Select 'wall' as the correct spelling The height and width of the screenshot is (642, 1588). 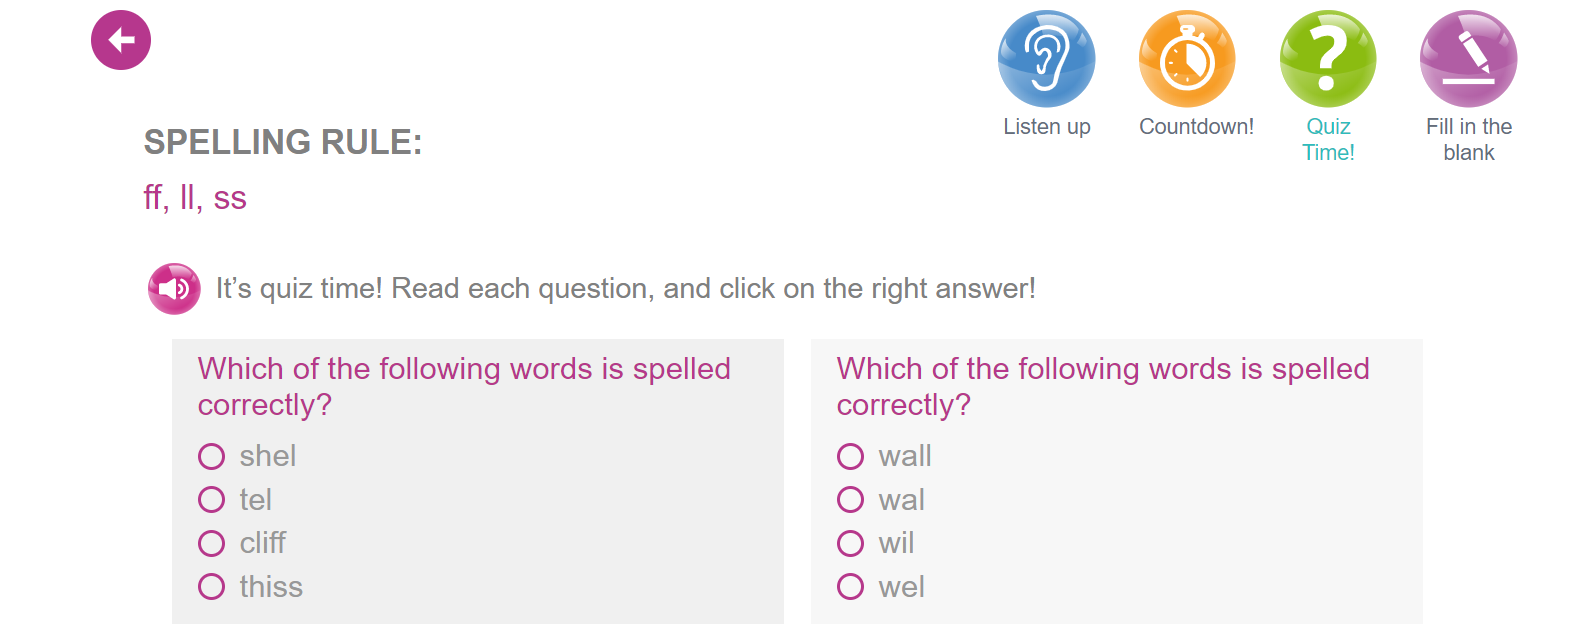851,457
